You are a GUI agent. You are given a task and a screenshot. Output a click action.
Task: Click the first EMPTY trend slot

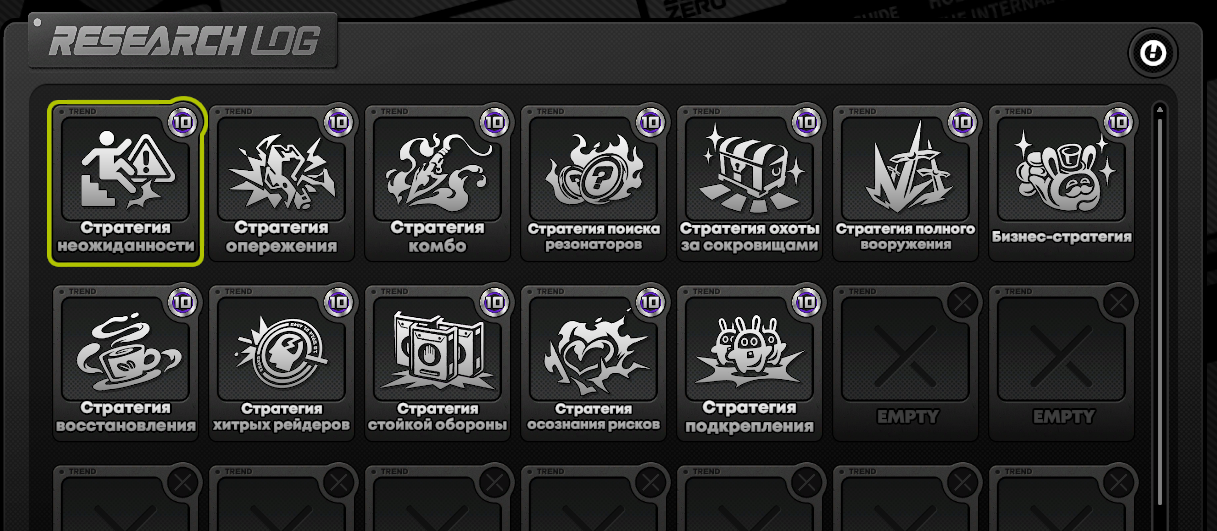(x=906, y=362)
